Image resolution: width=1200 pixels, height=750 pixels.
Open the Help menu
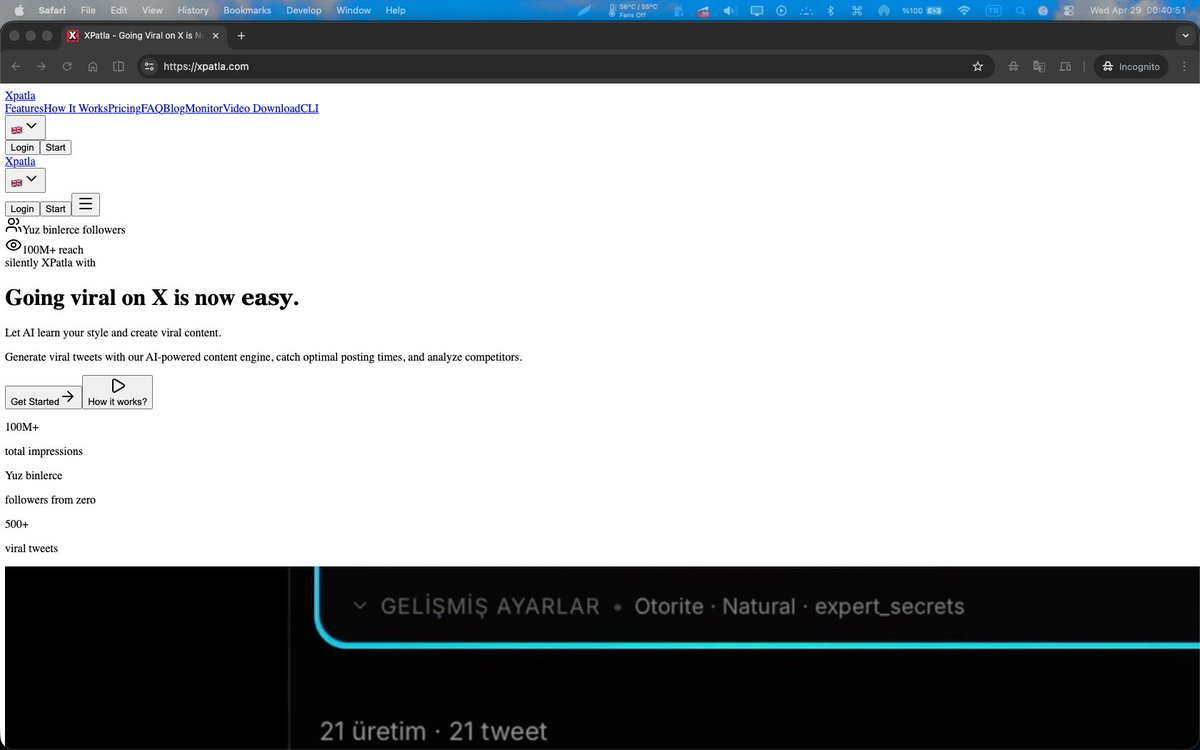click(x=395, y=10)
